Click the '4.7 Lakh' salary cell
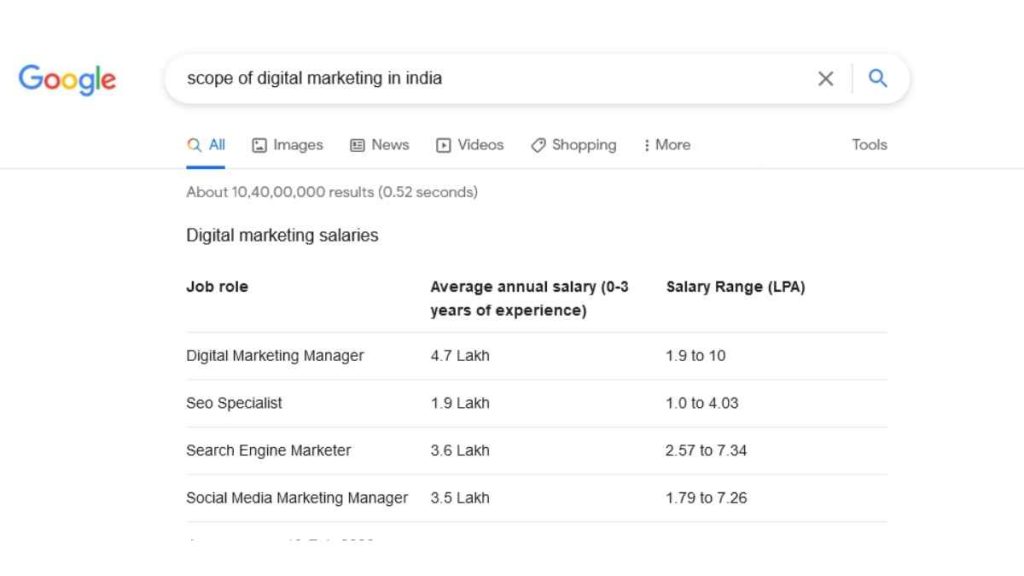Viewport: 1024px width, 576px height. click(460, 356)
